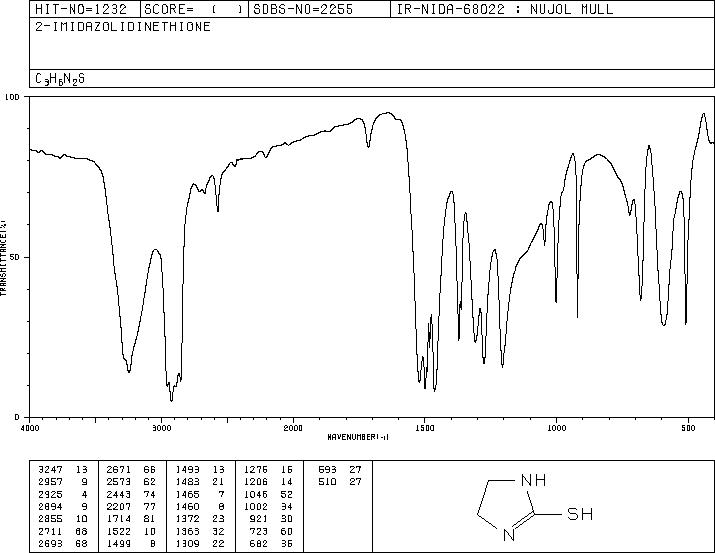Select peak table entry 2671
This screenshot has height=553, width=715.
pyautogui.click(x=119, y=470)
